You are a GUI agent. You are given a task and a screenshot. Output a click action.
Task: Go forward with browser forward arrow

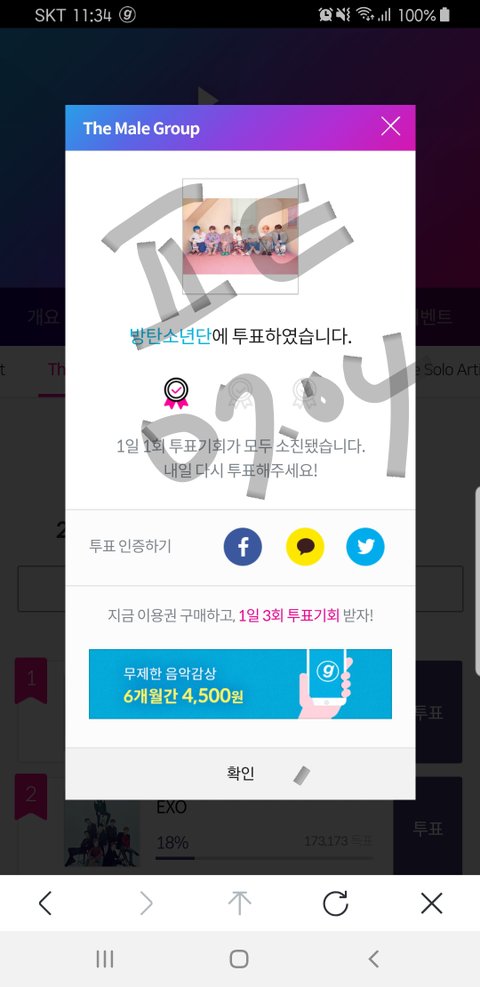tap(146, 904)
